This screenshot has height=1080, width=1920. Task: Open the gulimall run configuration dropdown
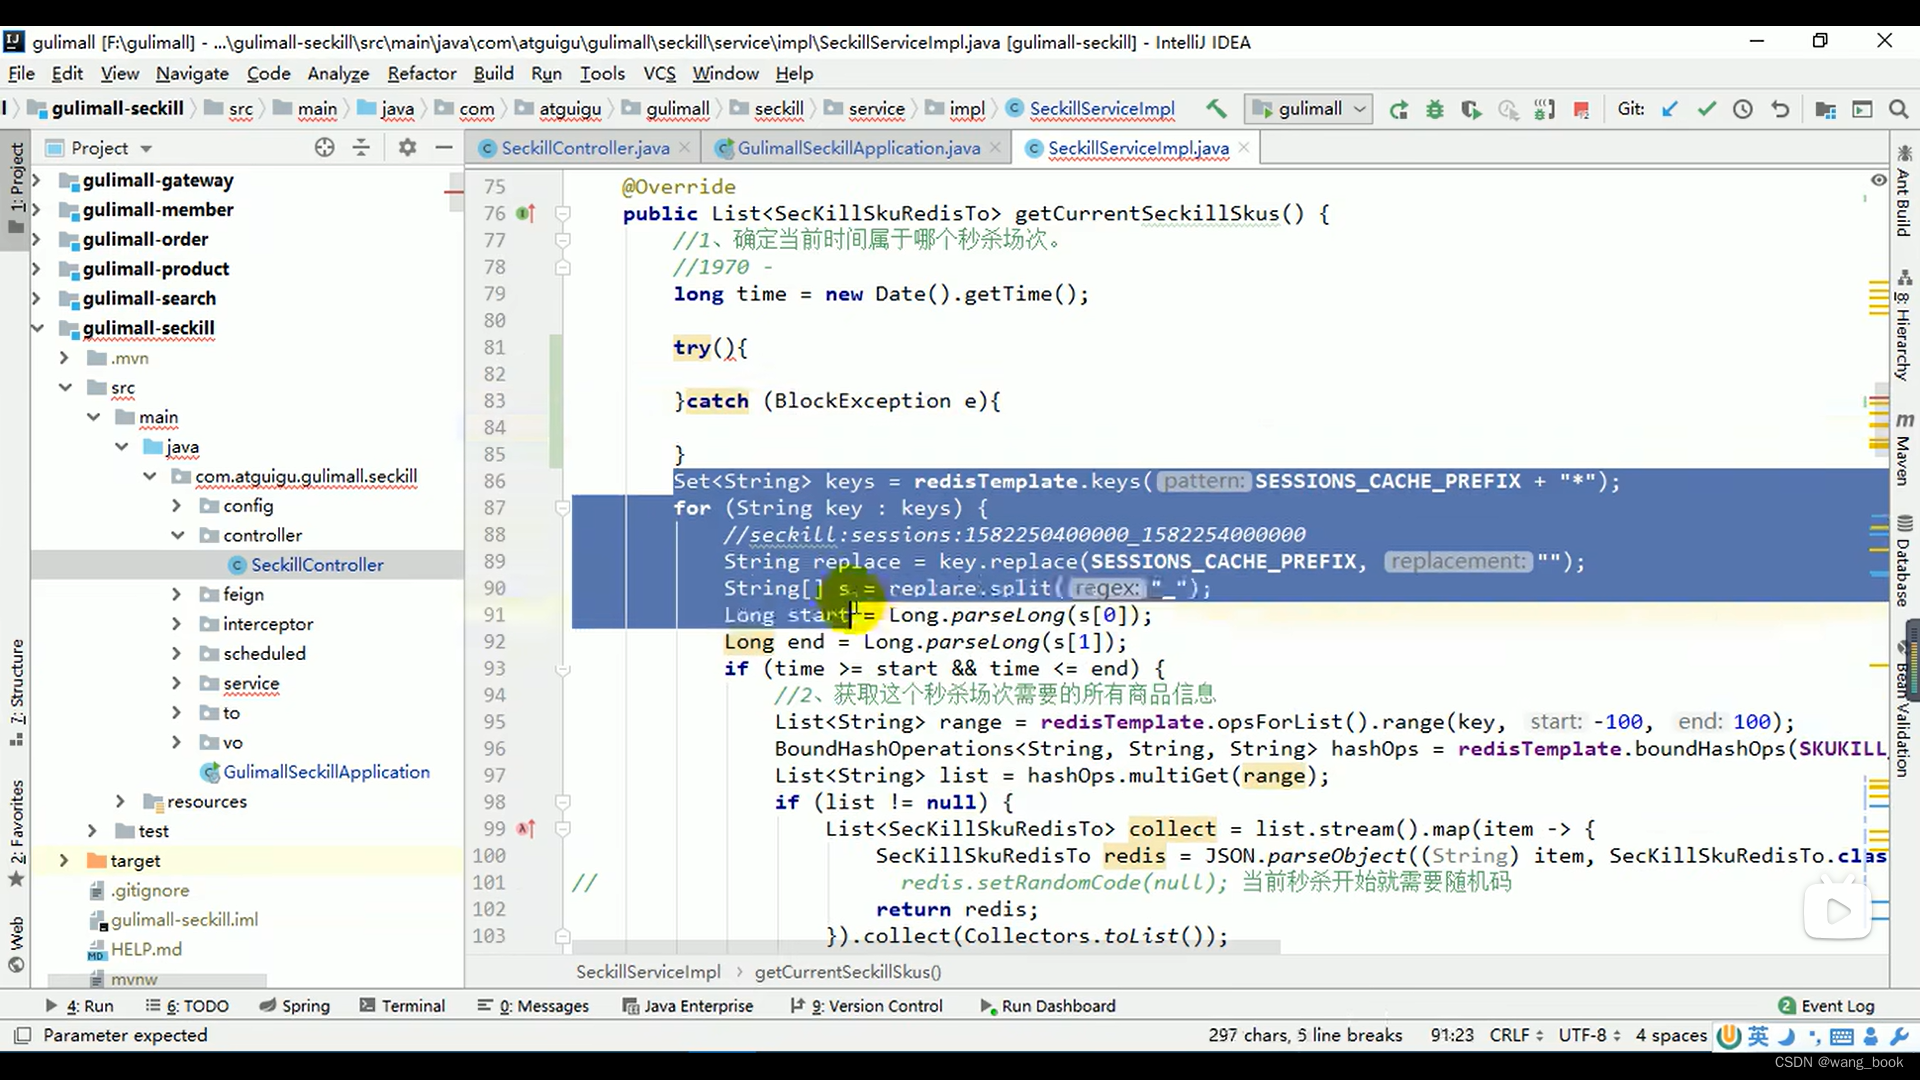tap(1309, 109)
